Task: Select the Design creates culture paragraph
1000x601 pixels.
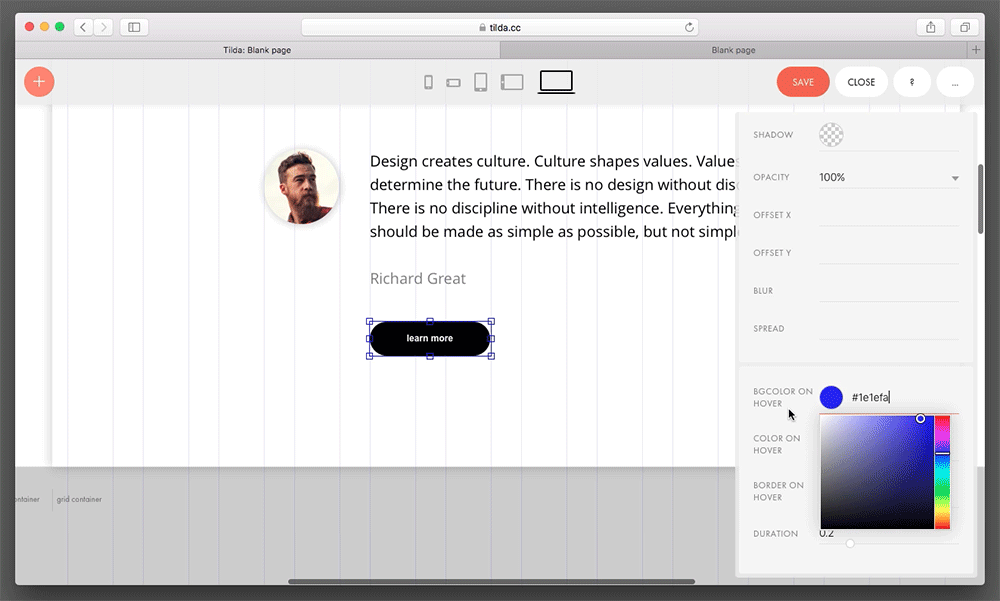Action: (x=554, y=196)
